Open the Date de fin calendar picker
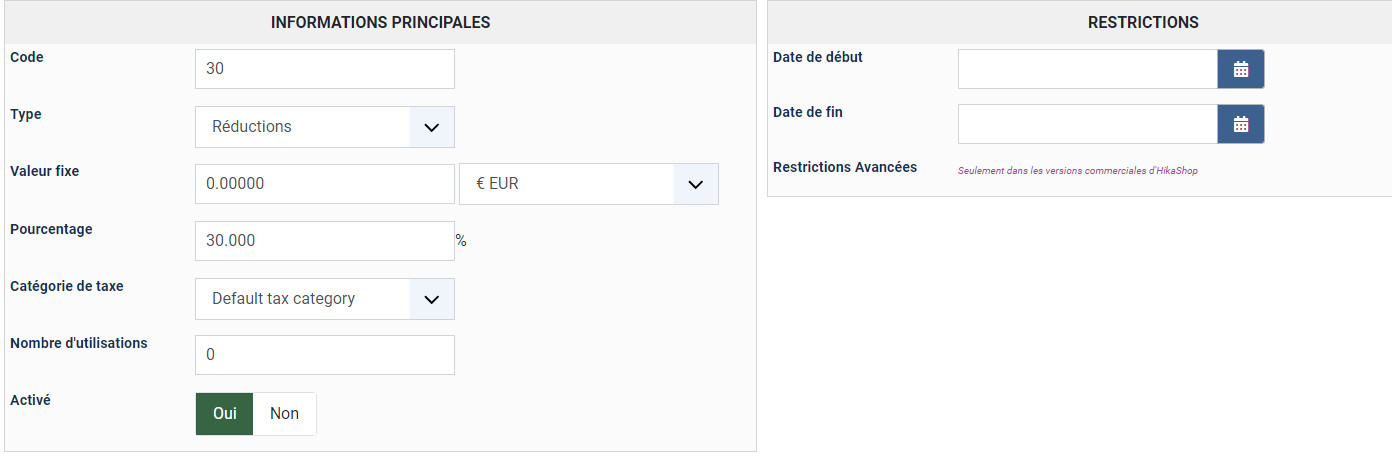 click(x=1240, y=124)
